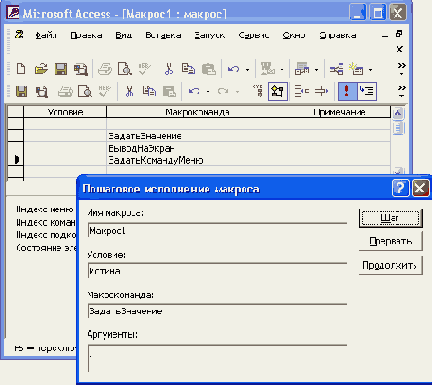432x385 pixels.
Task: Click the Insert Rows icon
Action: click(302, 91)
